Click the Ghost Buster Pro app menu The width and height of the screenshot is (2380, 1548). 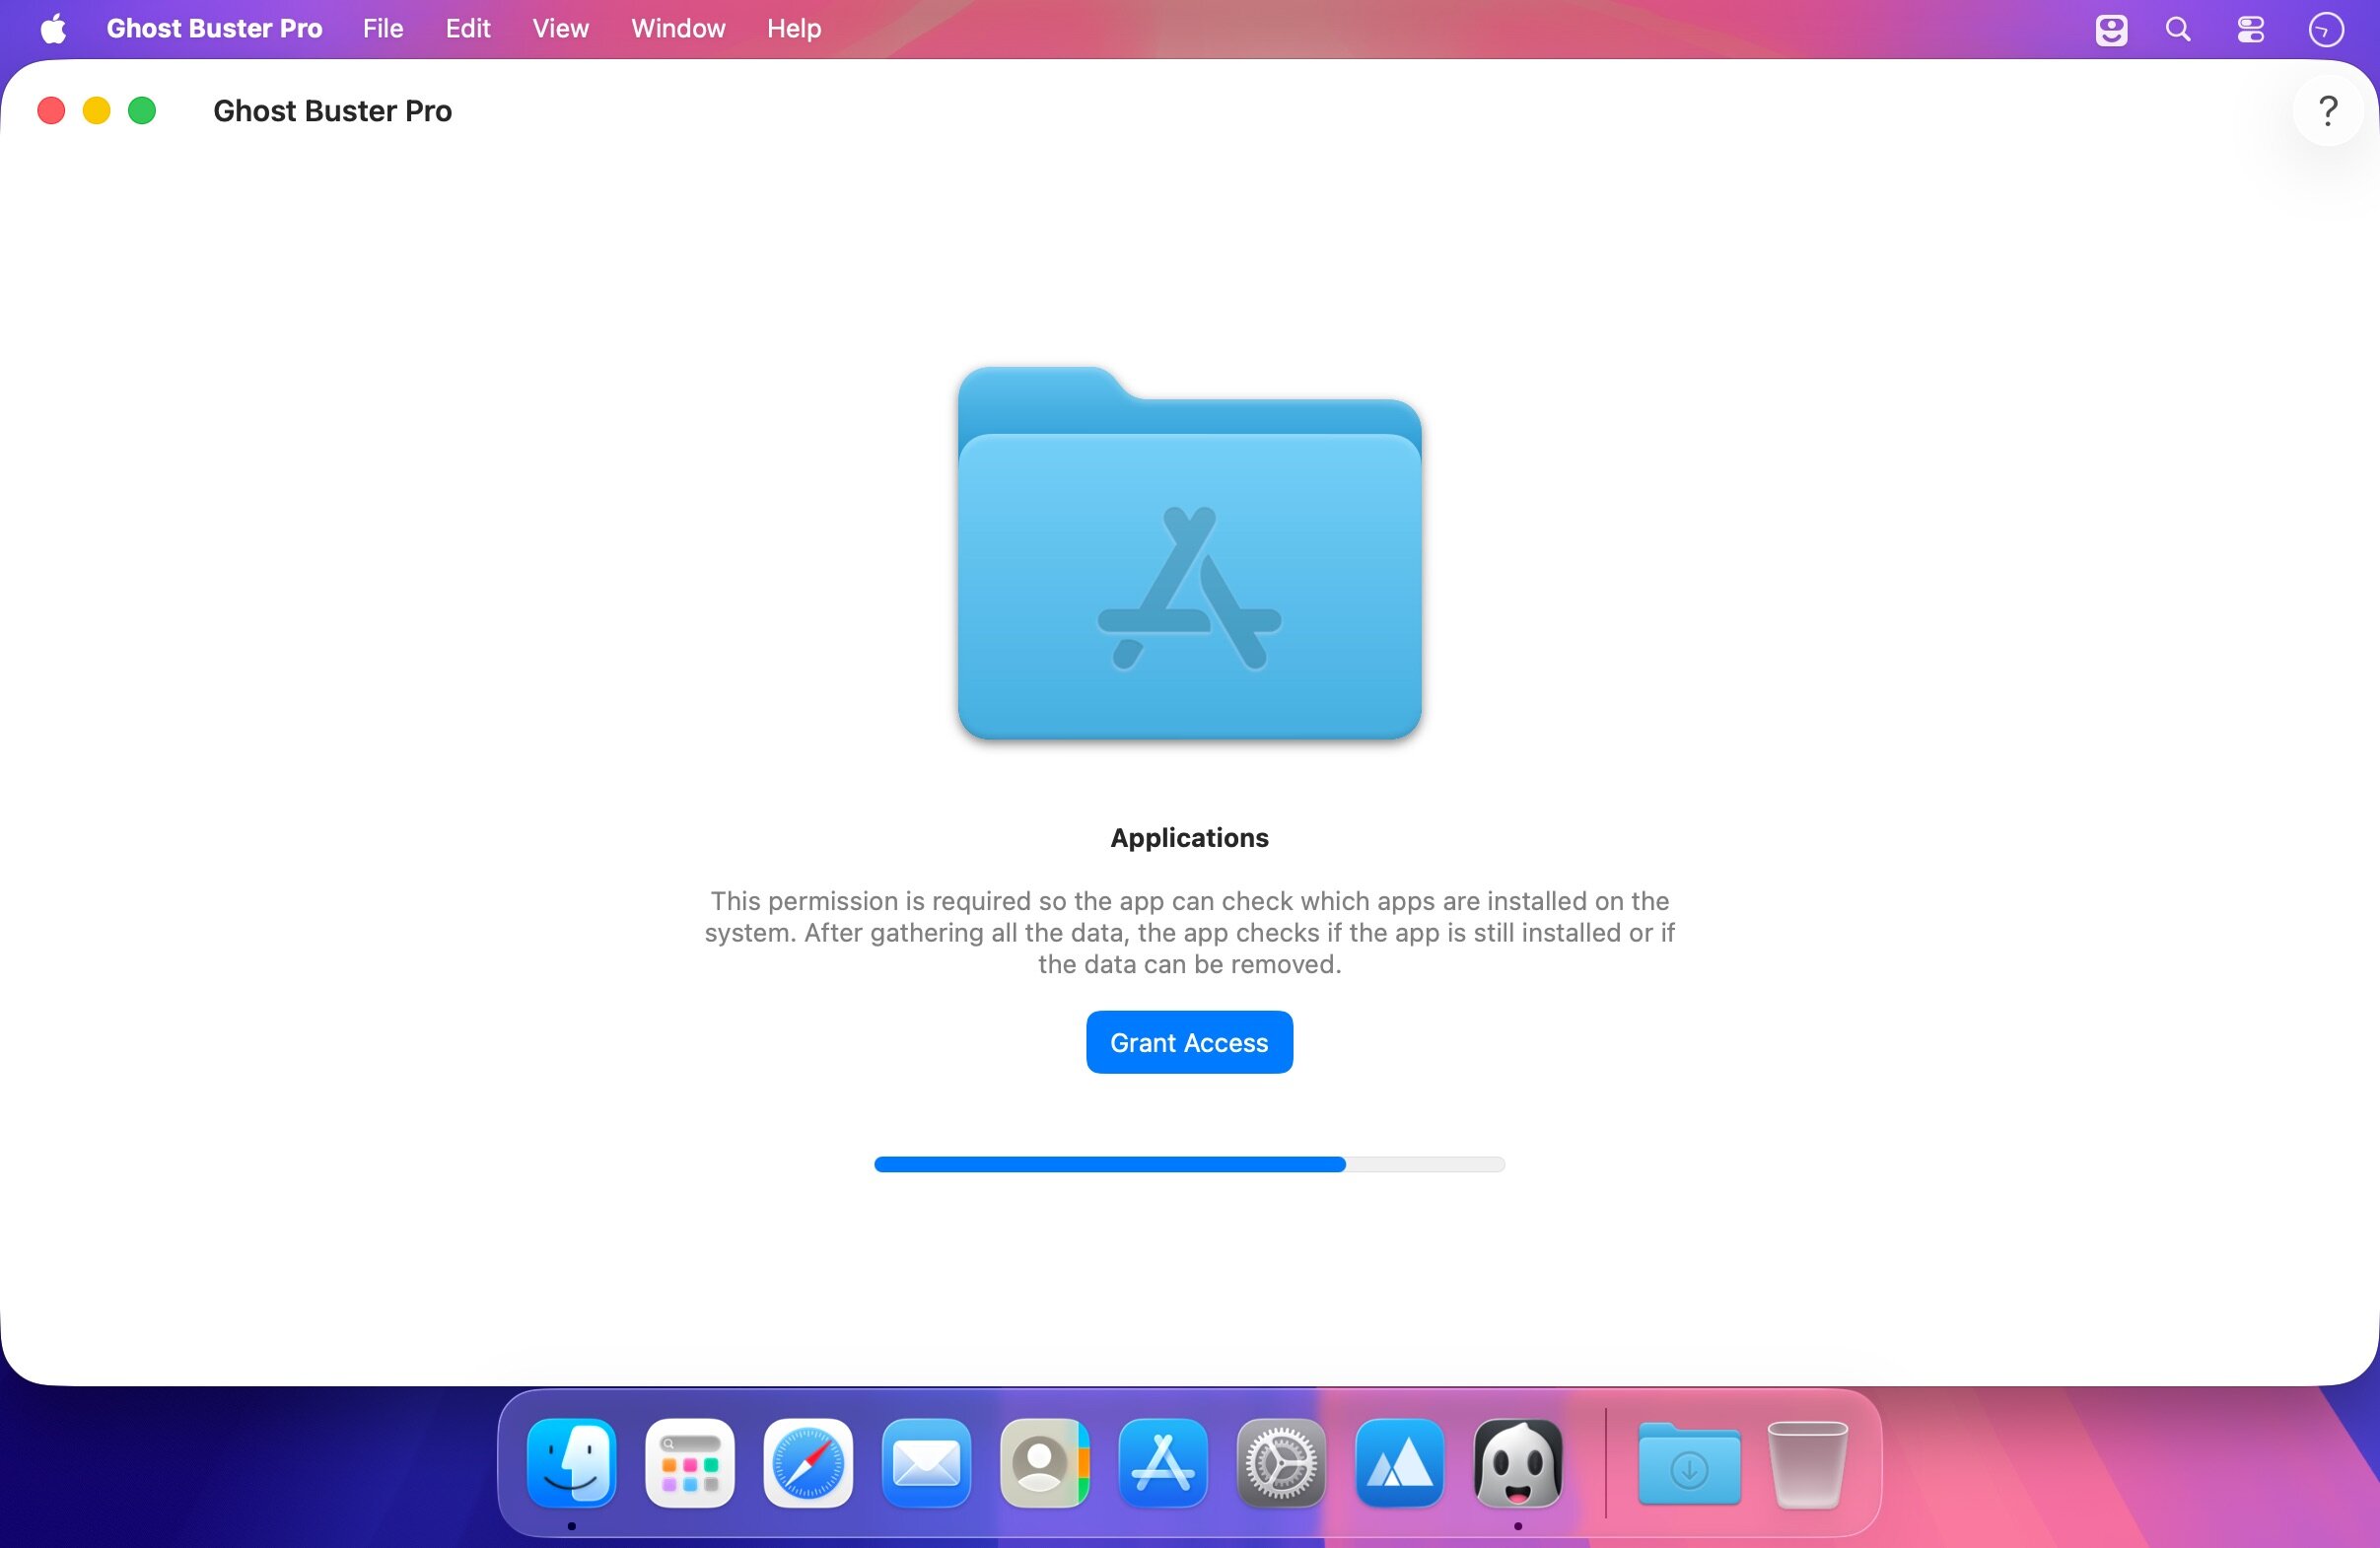(214, 28)
